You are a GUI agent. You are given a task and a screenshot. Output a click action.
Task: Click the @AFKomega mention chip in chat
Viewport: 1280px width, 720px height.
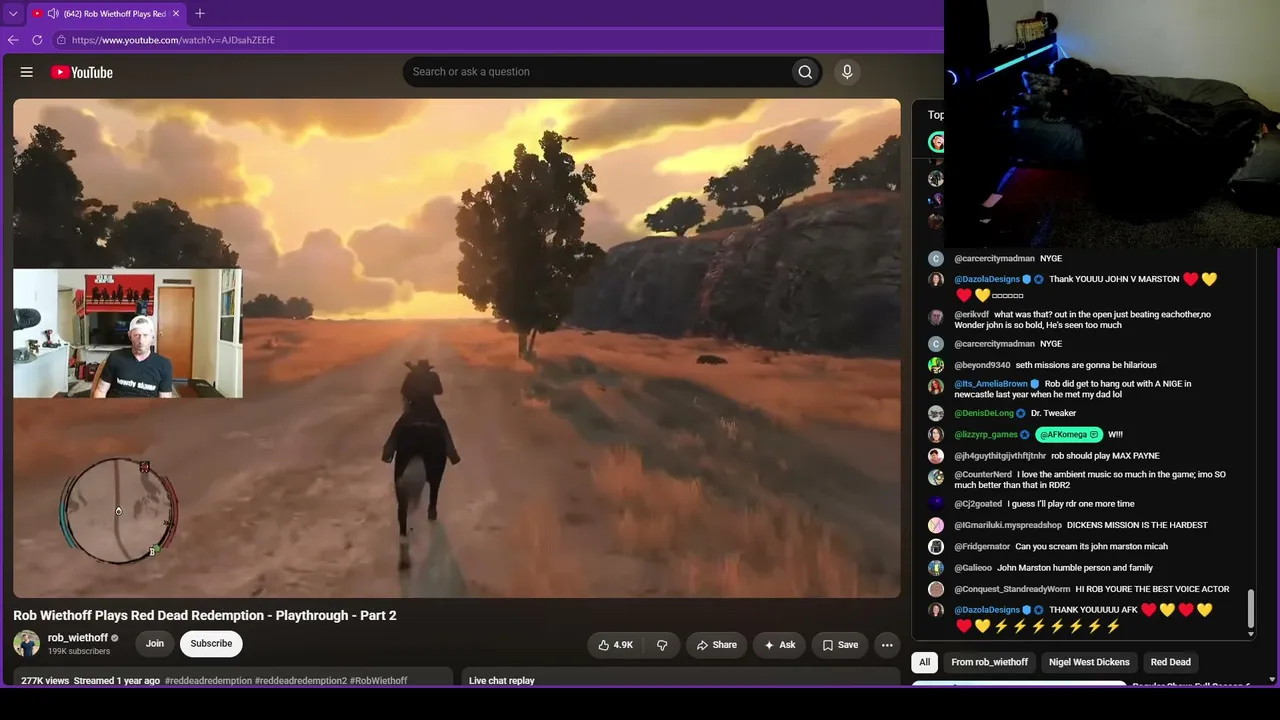[x=1070, y=435]
